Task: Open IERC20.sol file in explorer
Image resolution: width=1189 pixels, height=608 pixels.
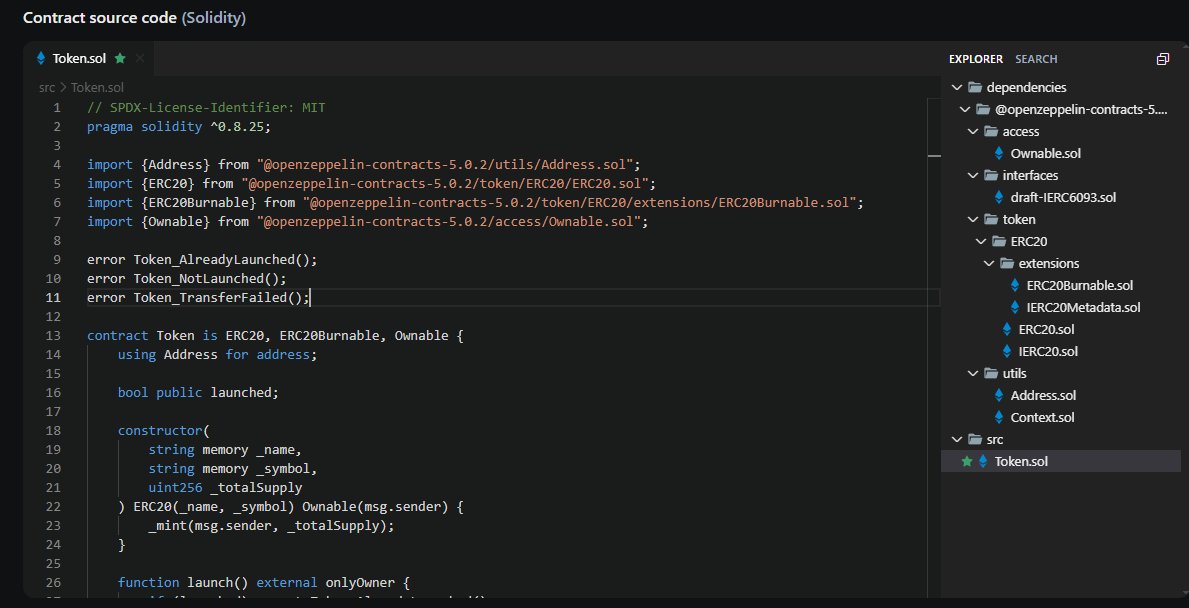Action: pos(1048,352)
